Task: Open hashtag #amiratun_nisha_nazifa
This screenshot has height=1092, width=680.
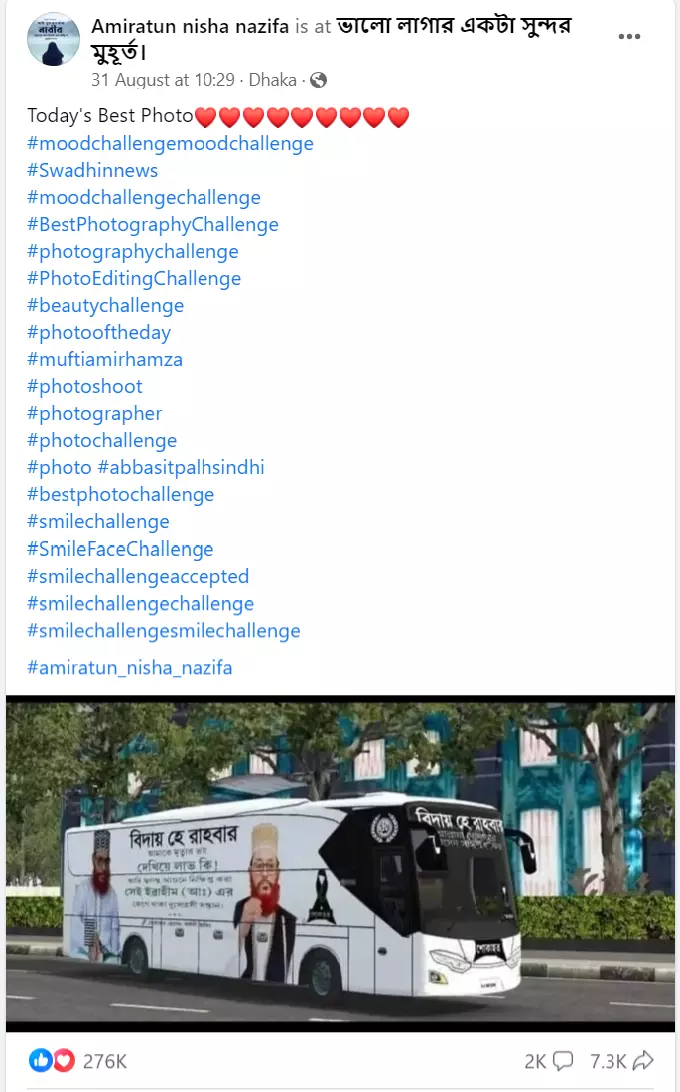Action: coord(130,668)
